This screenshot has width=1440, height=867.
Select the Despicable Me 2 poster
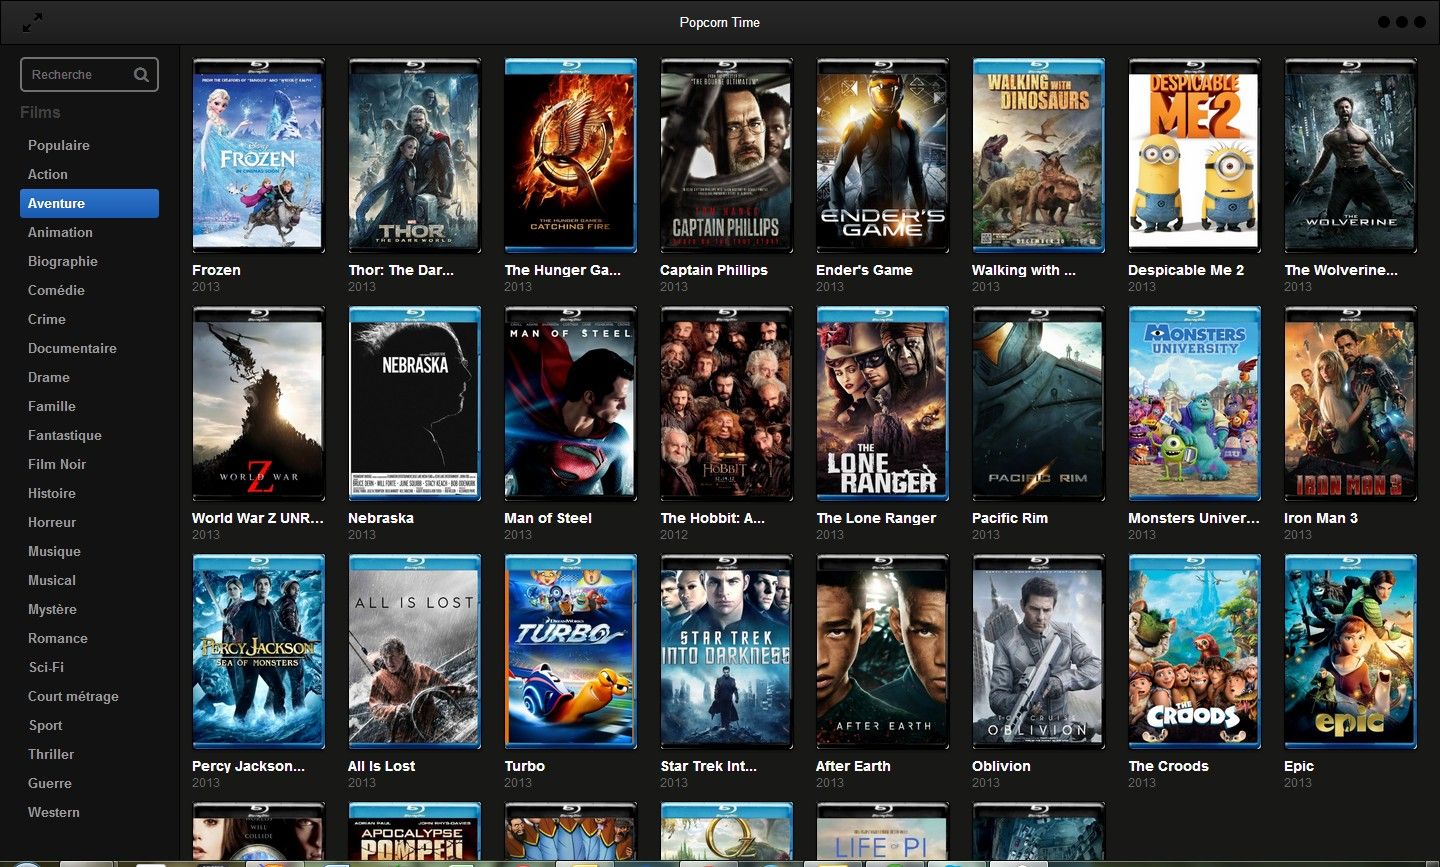1194,155
